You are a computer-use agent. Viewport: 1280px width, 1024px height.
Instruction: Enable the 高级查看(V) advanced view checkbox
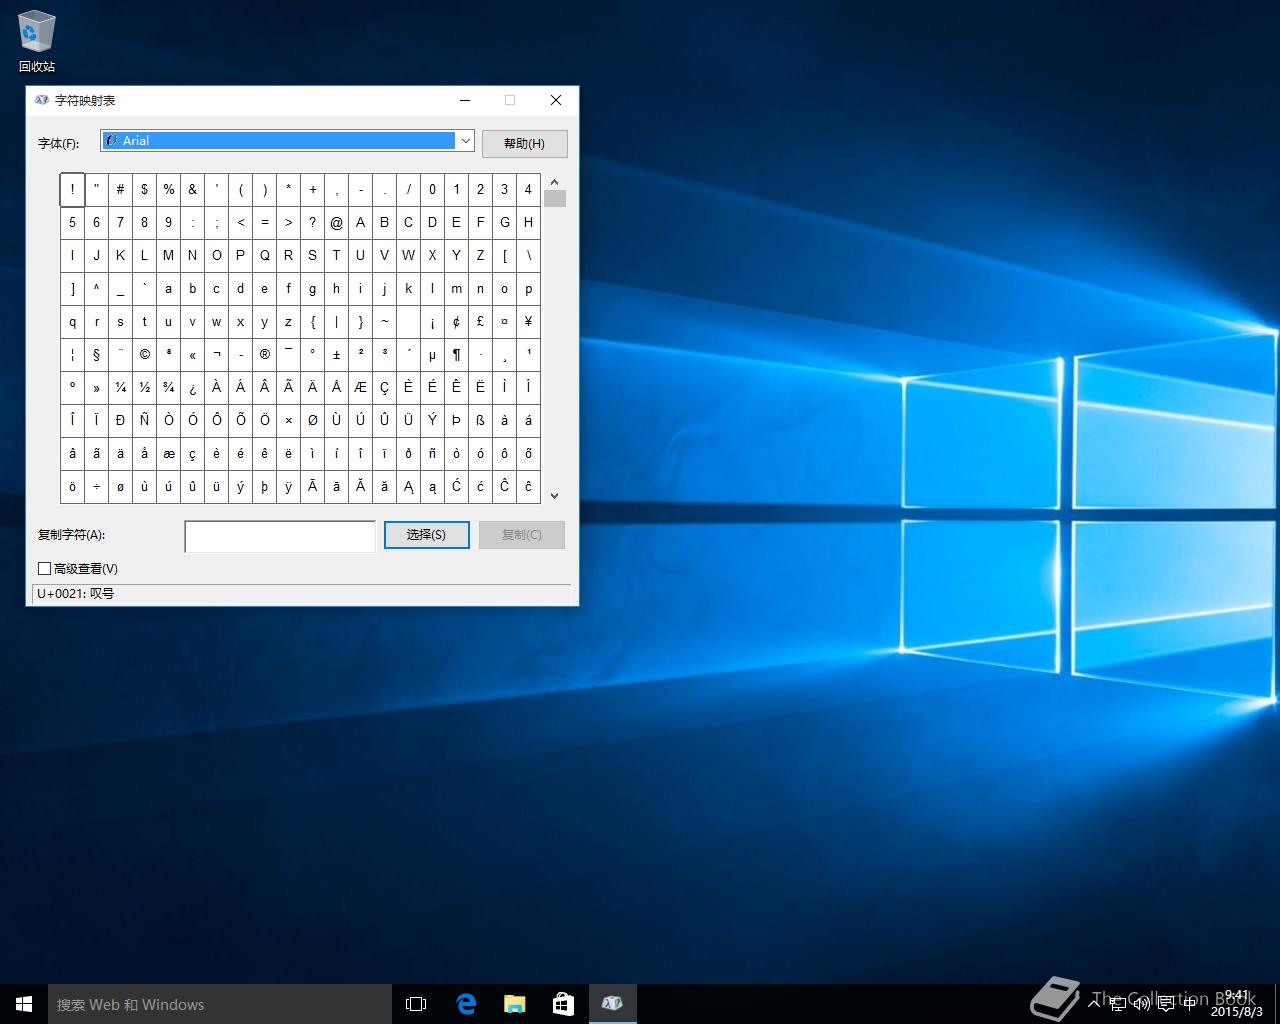pyautogui.click(x=45, y=568)
